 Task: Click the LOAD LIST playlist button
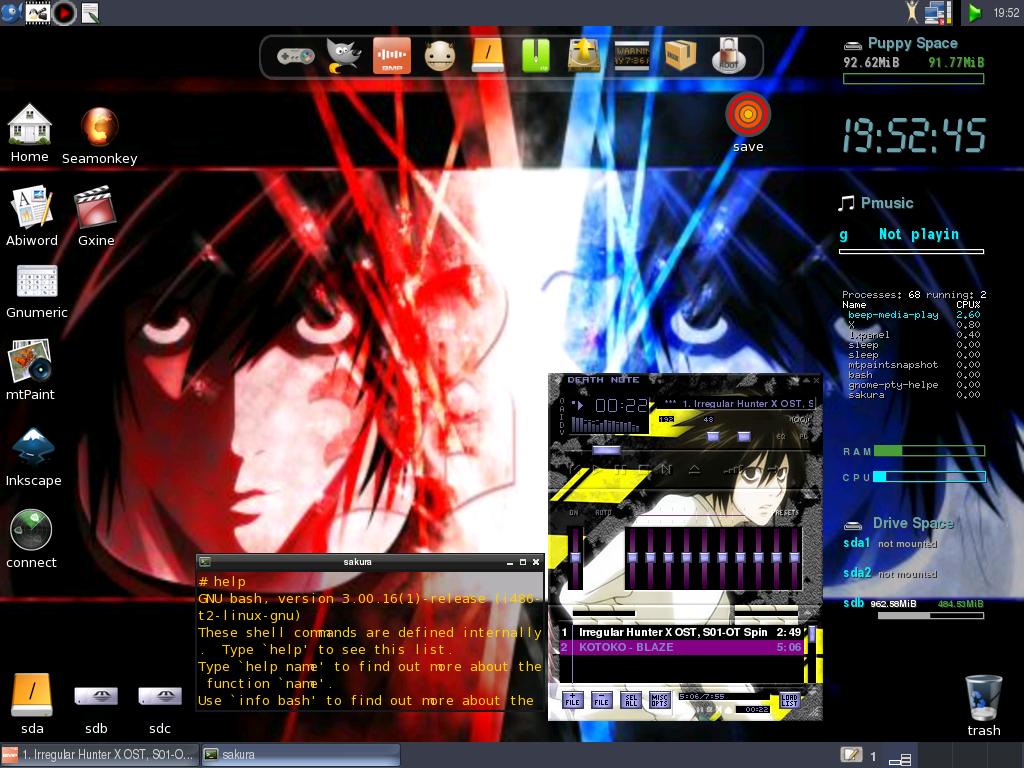tap(789, 700)
